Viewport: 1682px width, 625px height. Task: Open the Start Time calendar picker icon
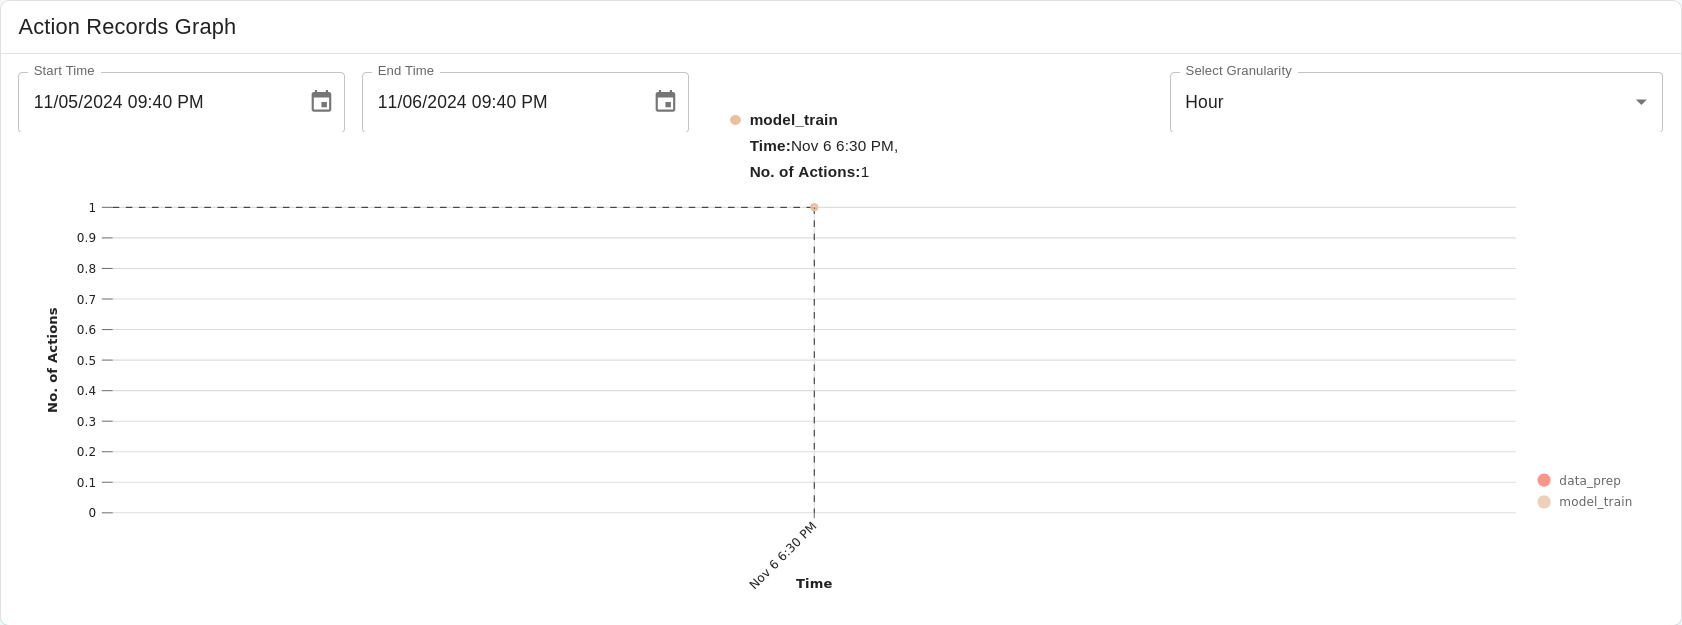tap(321, 102)
